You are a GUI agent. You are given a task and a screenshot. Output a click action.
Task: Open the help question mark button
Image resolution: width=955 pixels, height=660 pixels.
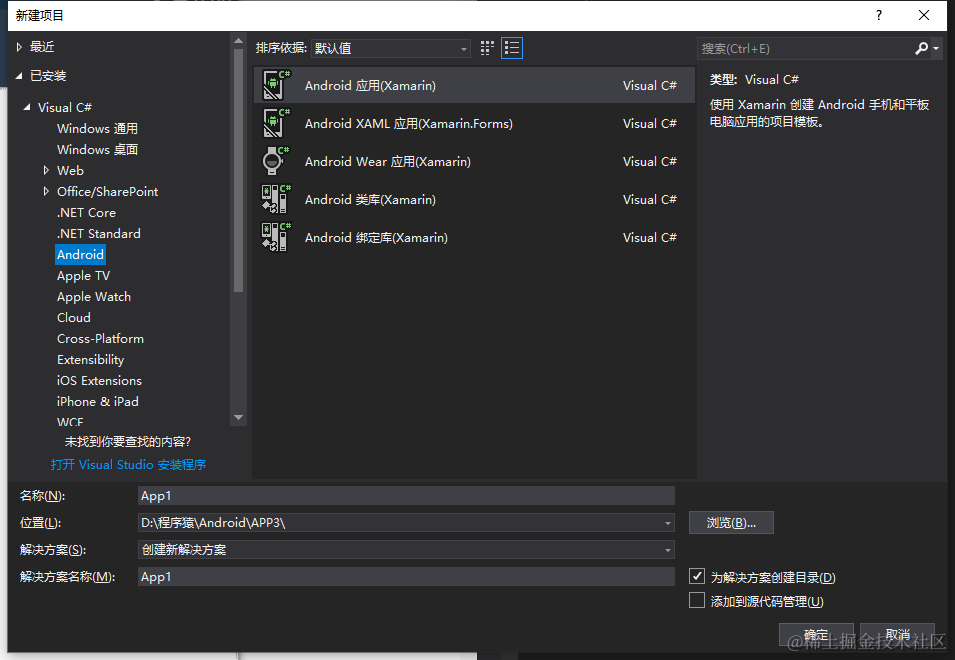tap(878, 15)
